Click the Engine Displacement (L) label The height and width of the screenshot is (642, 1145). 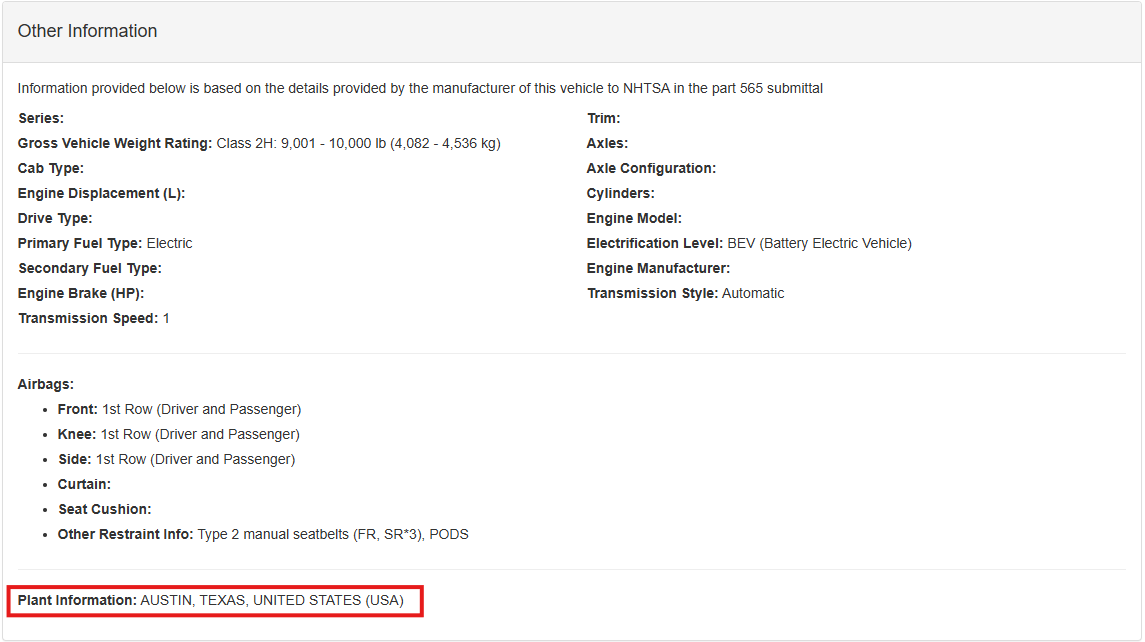pyautogui.click(x=101, y=193)
